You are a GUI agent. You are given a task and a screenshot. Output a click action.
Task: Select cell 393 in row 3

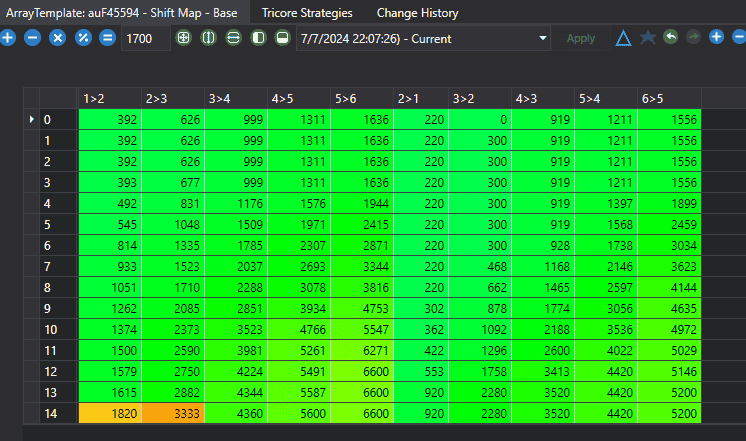[x=110, y=183]
